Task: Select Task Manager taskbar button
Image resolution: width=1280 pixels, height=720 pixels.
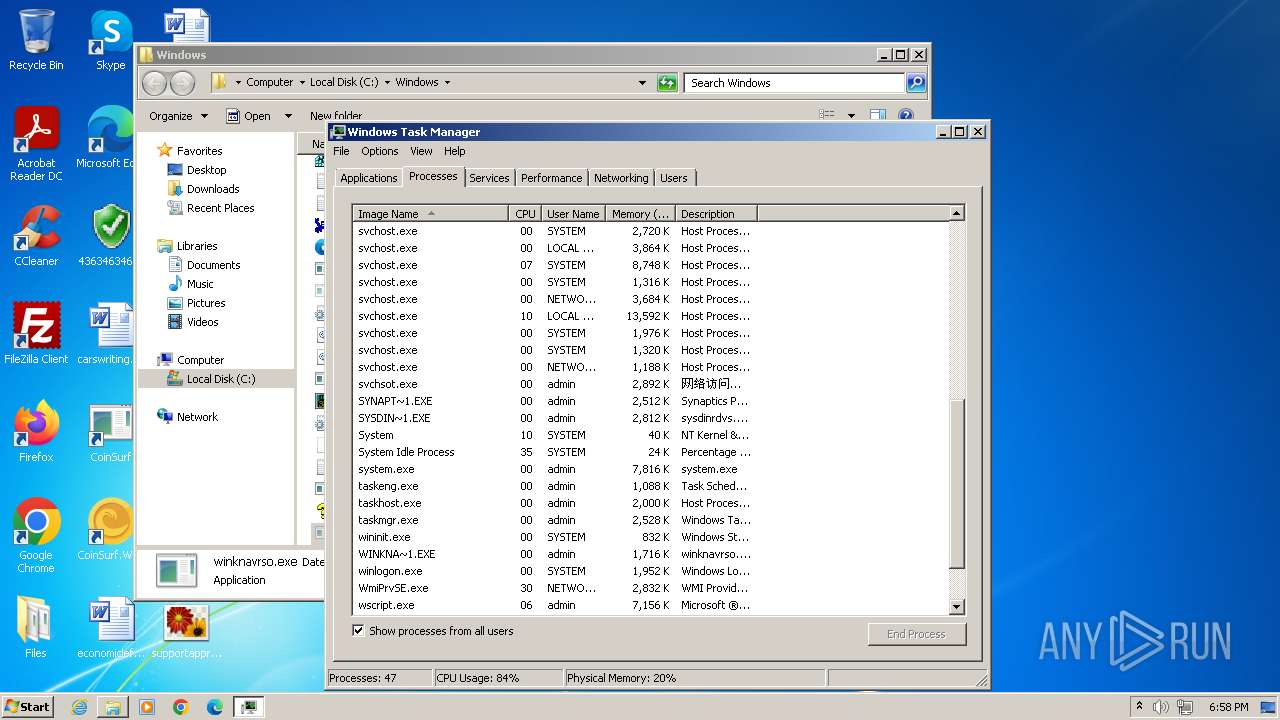Action: click(249, 707)
